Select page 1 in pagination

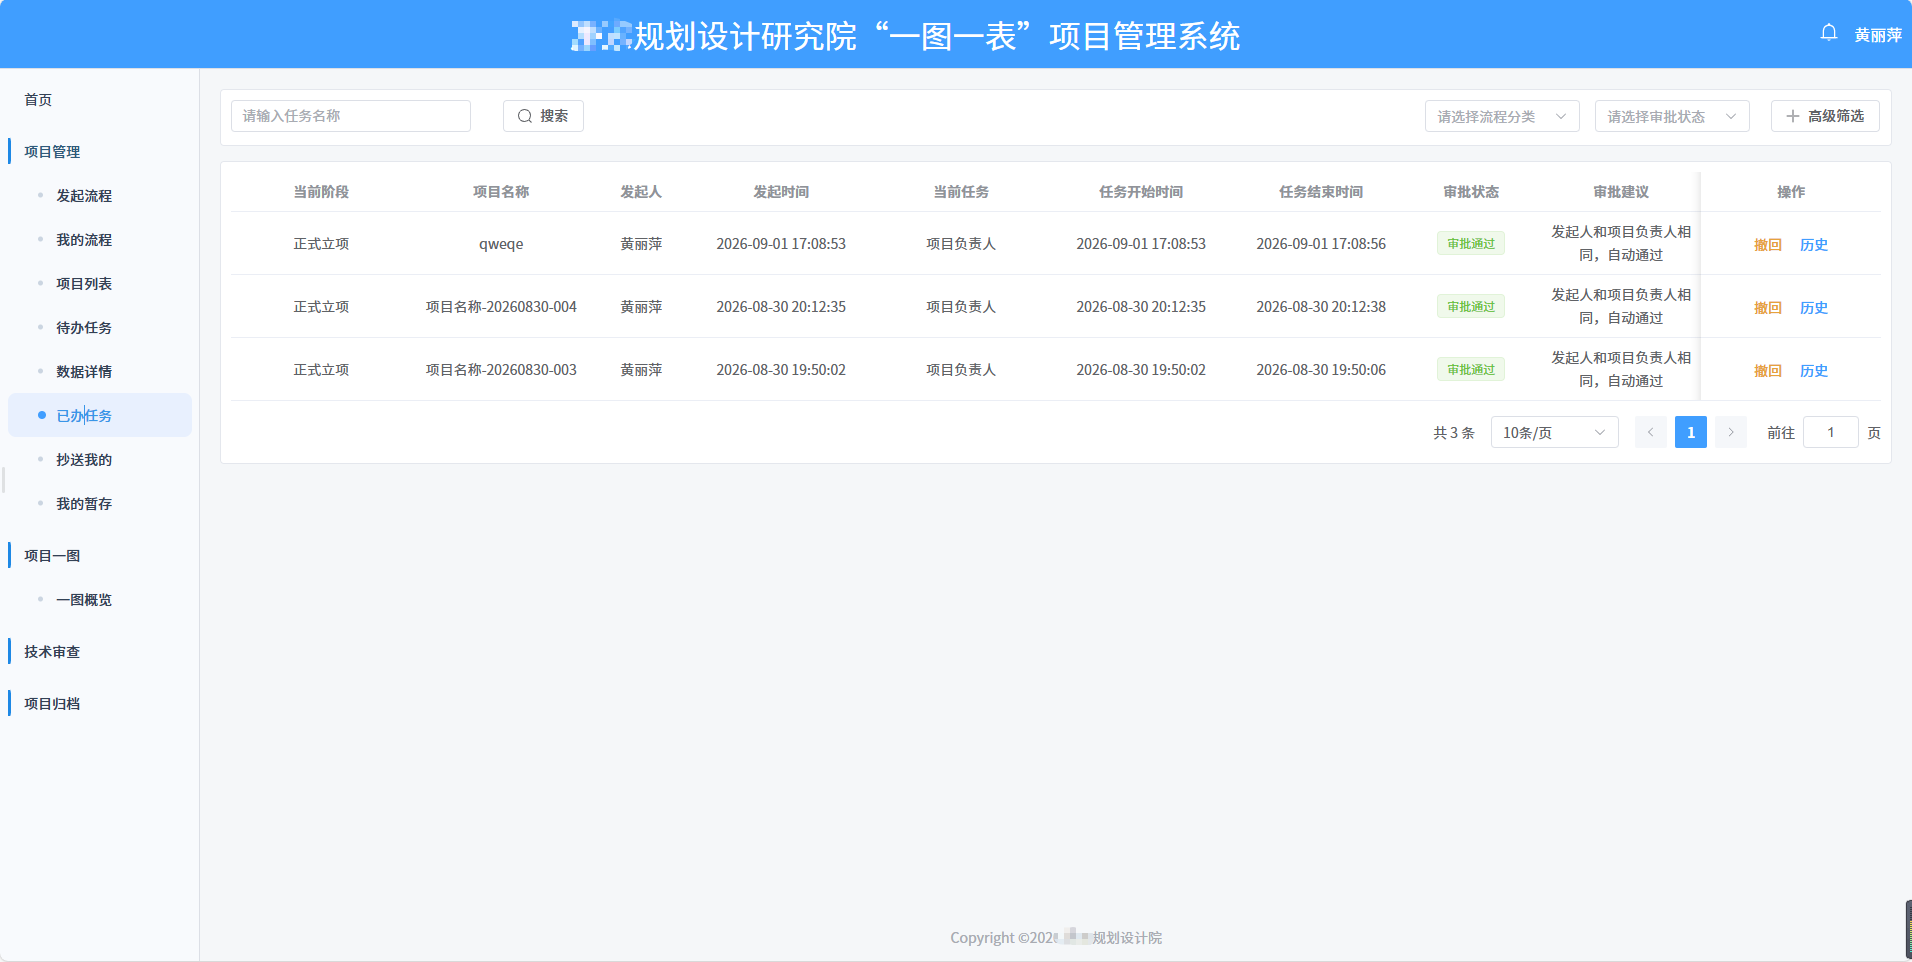coord(1691,432)
